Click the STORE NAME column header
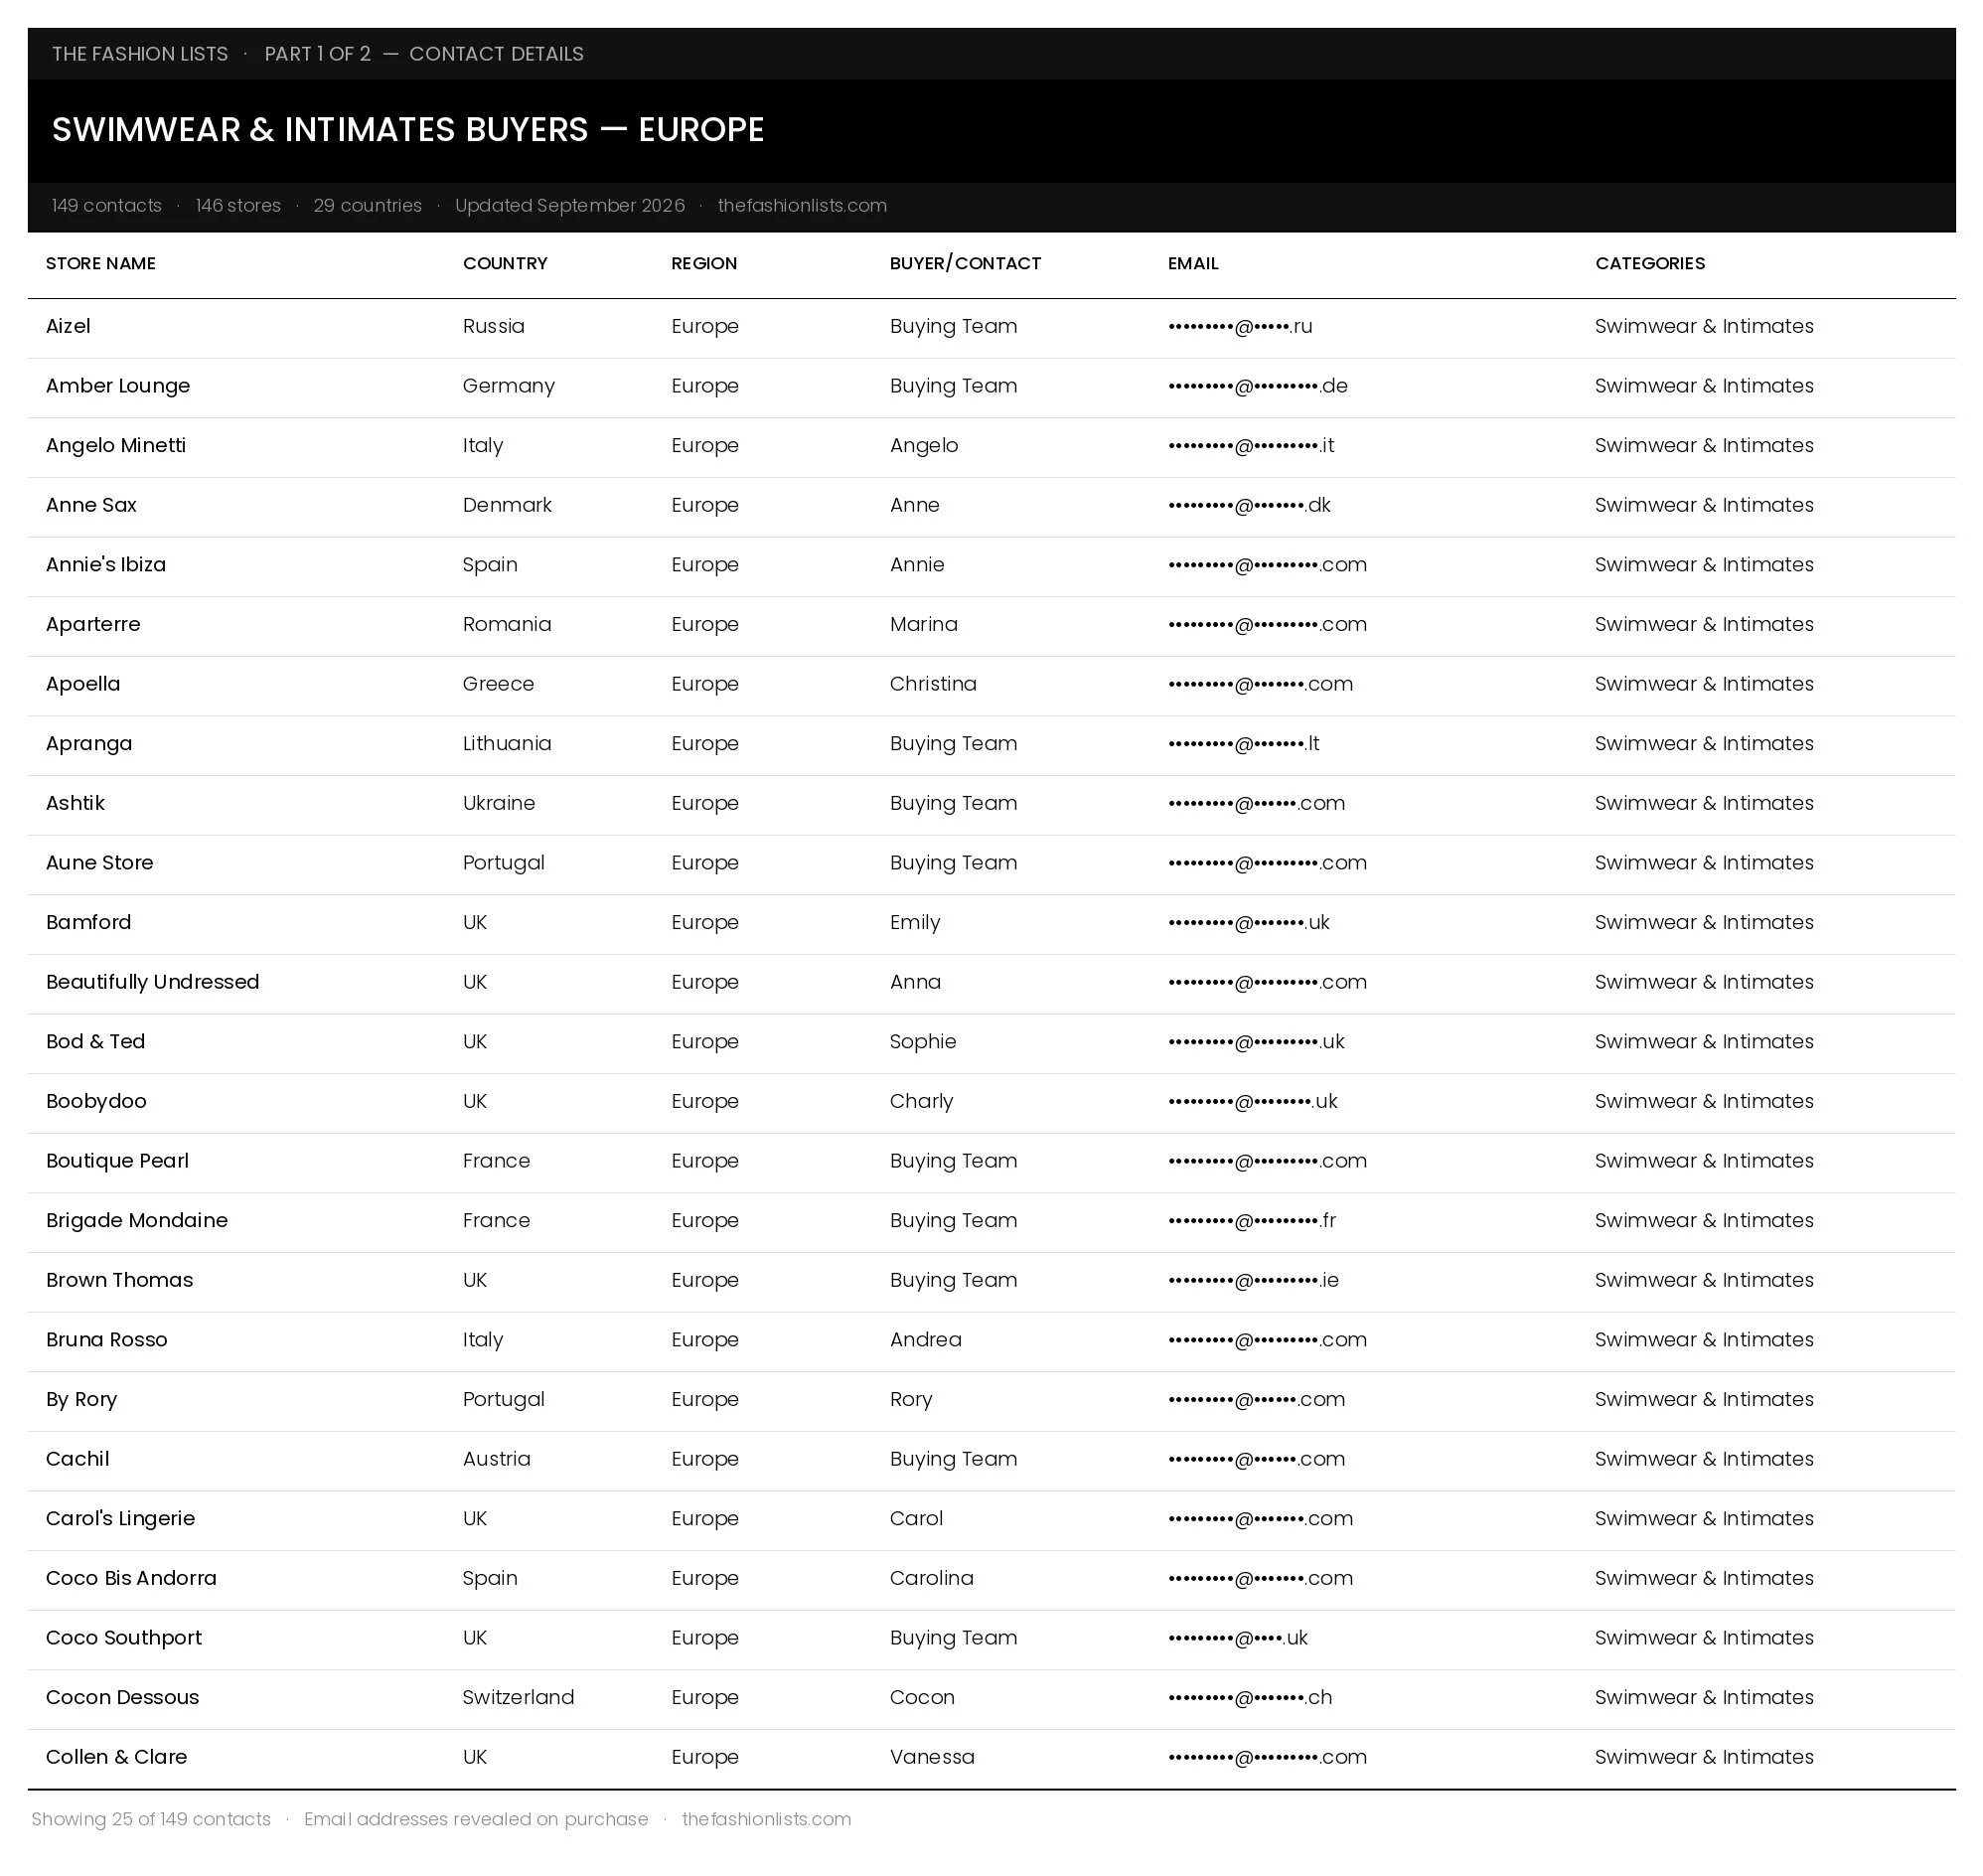The height and width of the screenshot is (1876, 1983). point(101,264)
